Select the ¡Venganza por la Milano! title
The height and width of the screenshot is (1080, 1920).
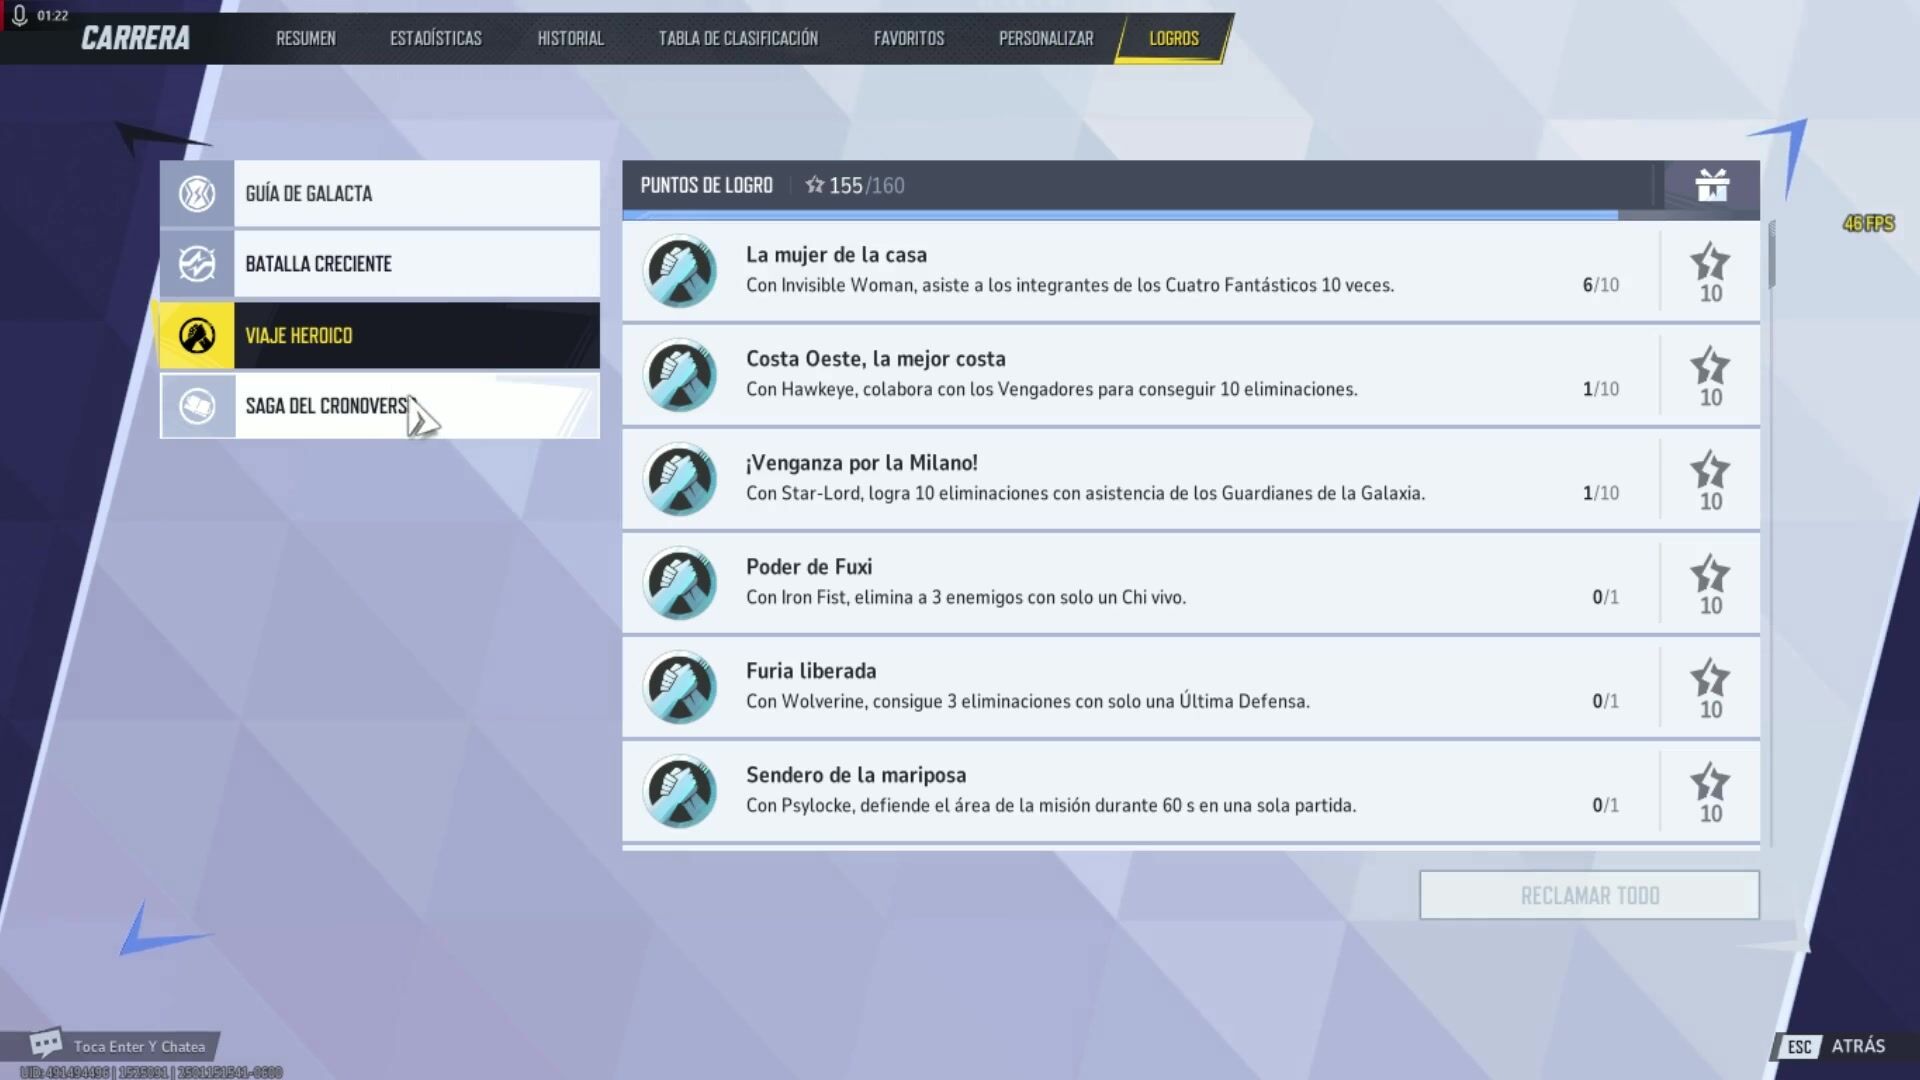(862, 463)
